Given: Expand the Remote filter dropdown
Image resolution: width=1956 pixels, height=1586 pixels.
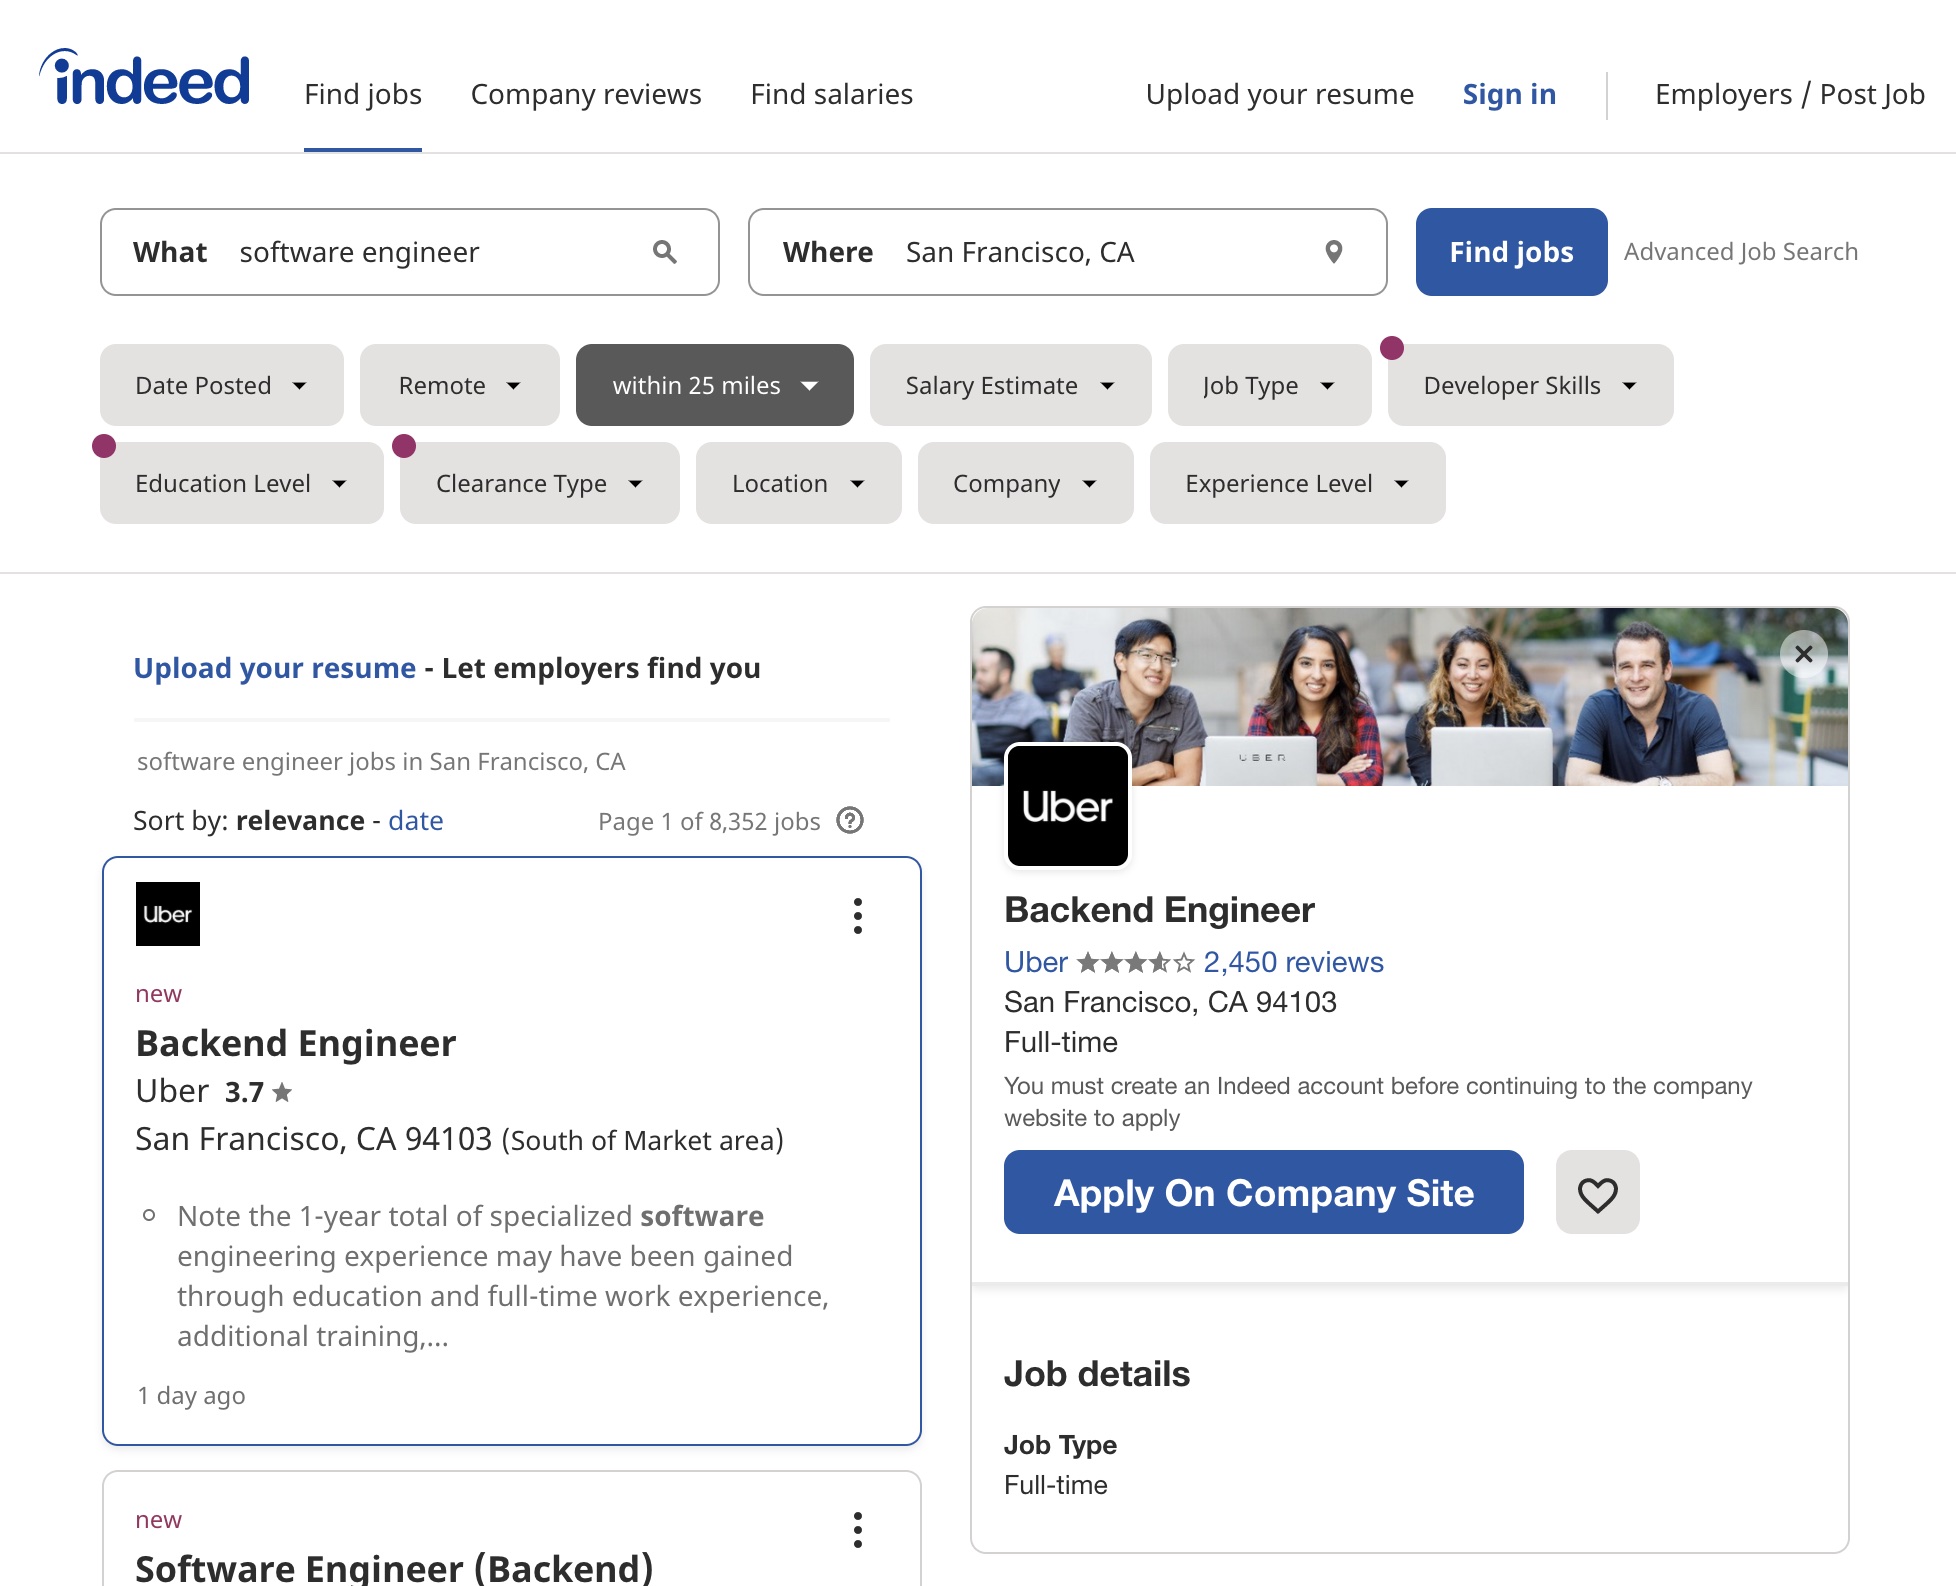Looking at the screenshot, I should tap(460, 385).
